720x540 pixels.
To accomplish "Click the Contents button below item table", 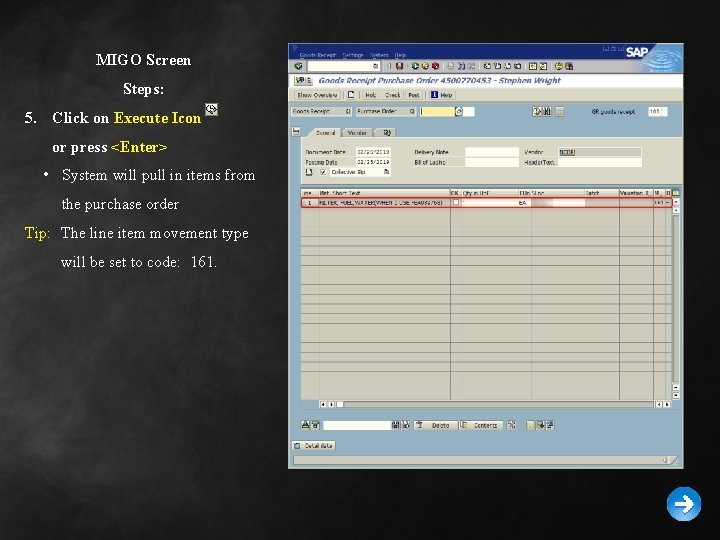I will coord(481,425).
